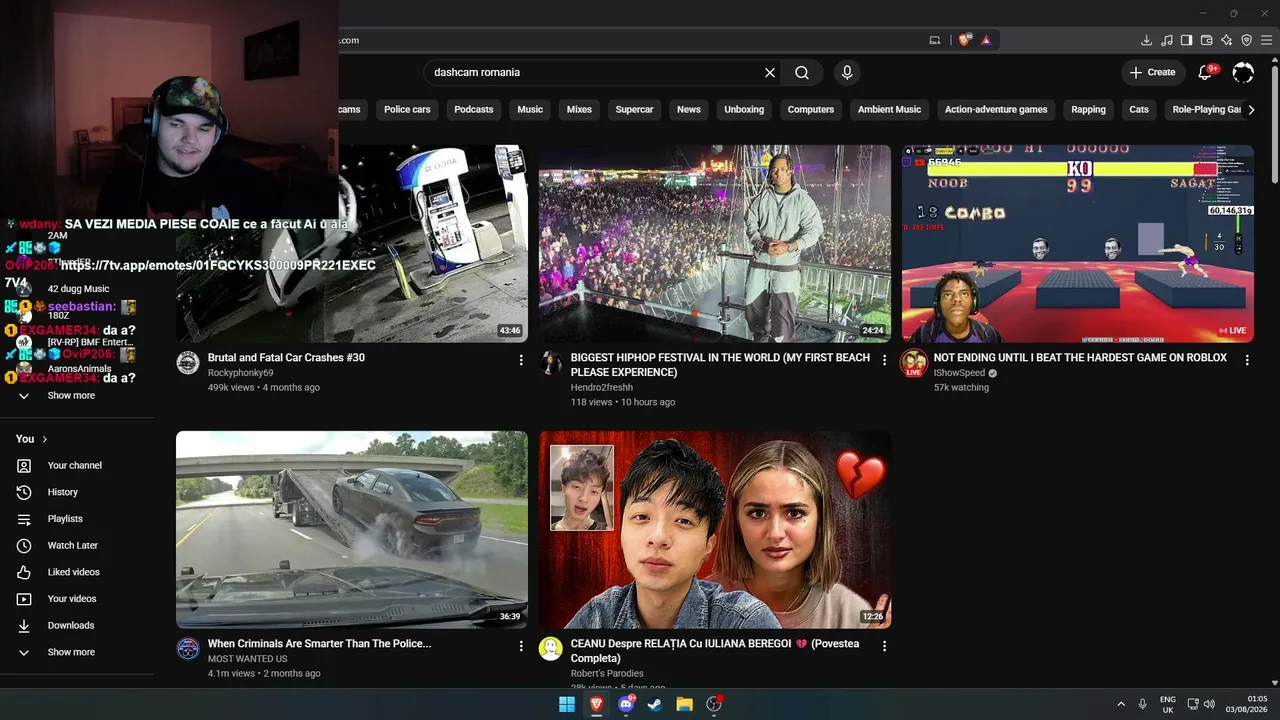Open the YouTube account avatar menu

(x=1243, y=72)
